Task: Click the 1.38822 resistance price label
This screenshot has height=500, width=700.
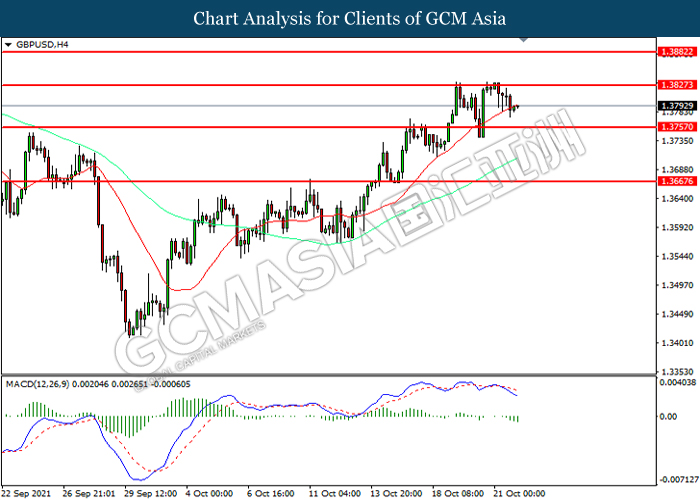Action: (677, 52)
